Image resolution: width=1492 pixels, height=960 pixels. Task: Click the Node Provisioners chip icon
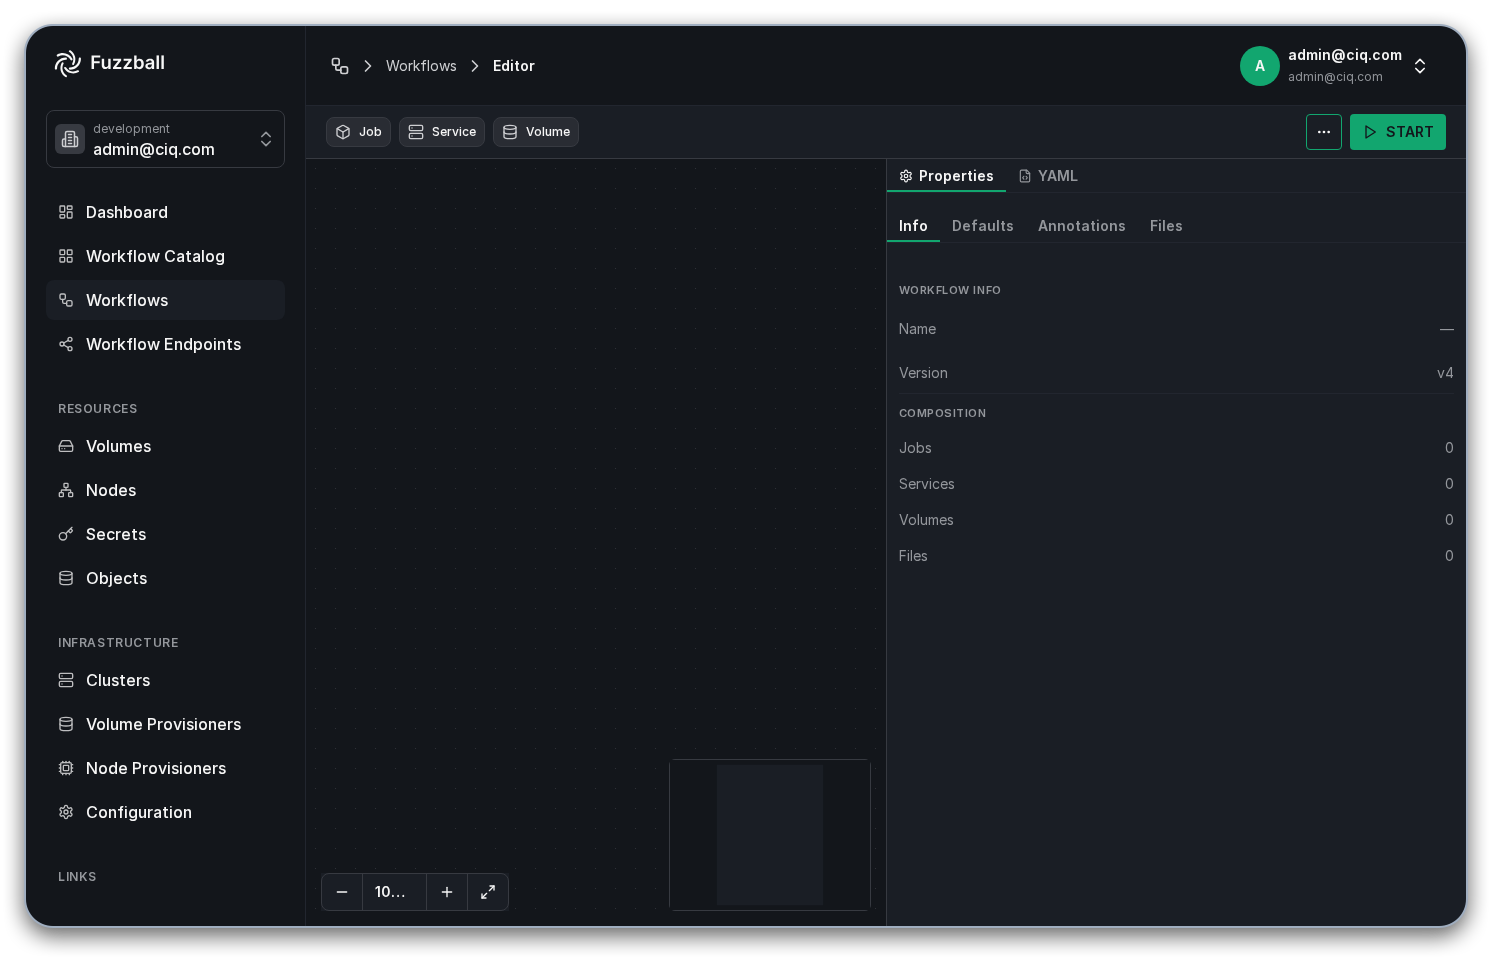[x=66, y=768]
